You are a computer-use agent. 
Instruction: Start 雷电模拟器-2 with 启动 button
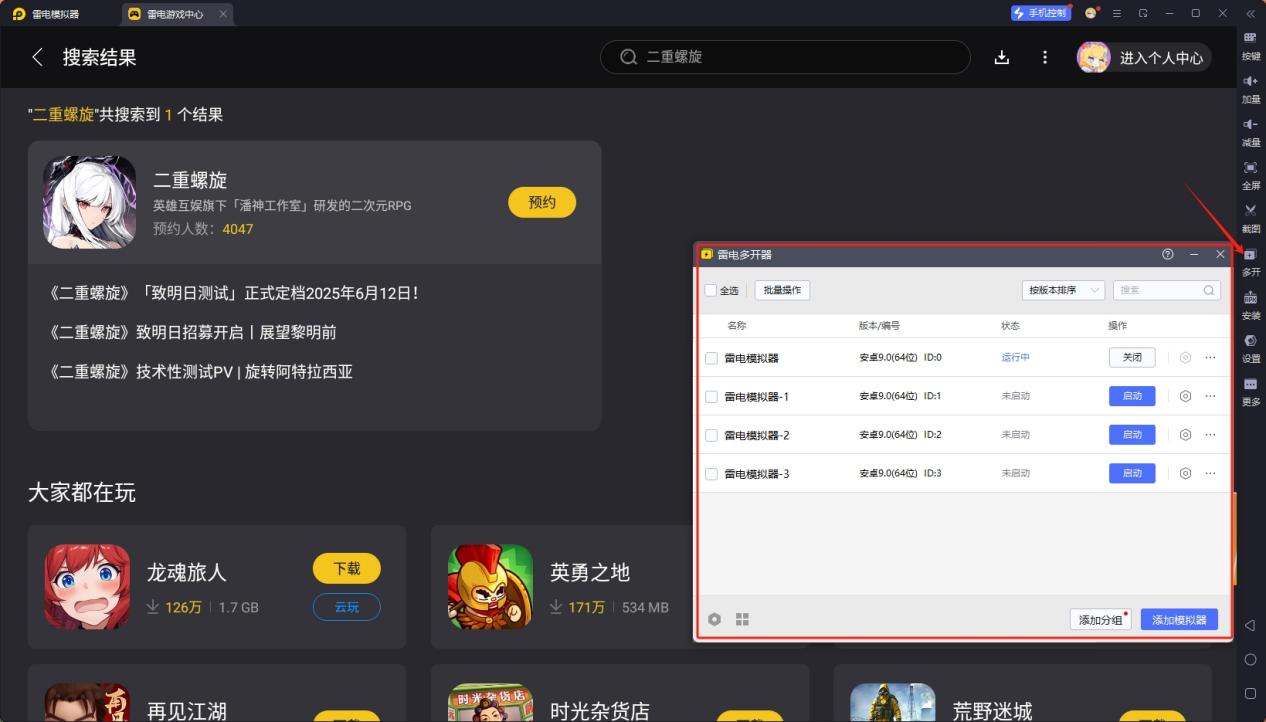1132,435
